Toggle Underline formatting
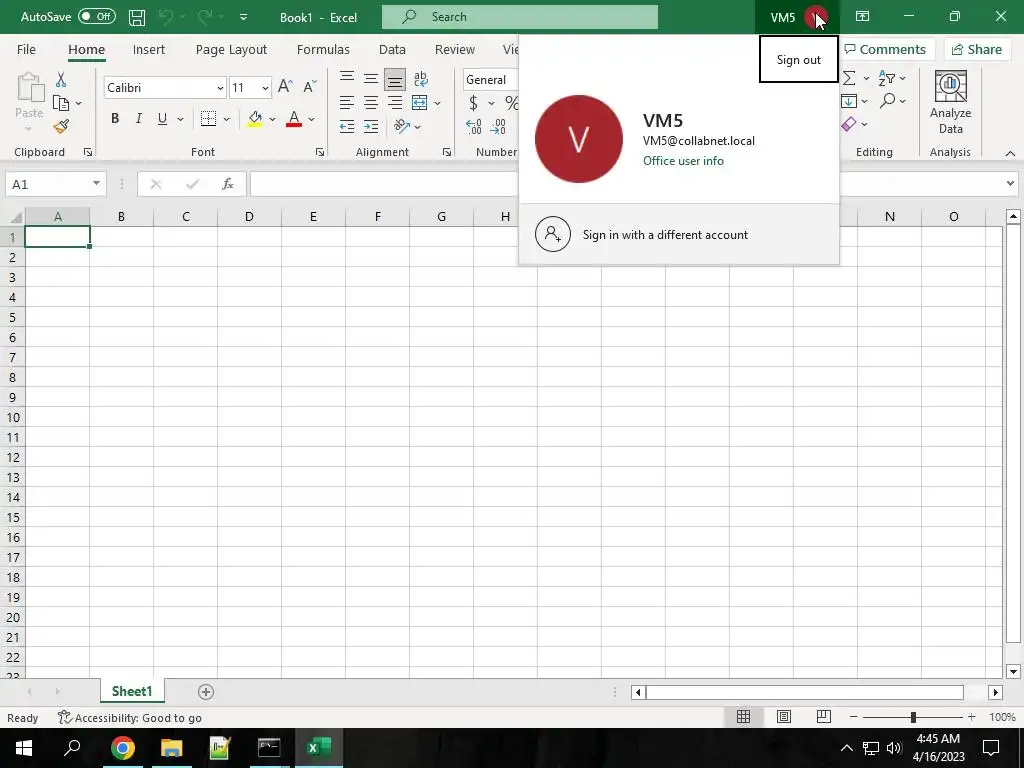1024x768 pixels. pyautogui.click(x=162, y=118)
